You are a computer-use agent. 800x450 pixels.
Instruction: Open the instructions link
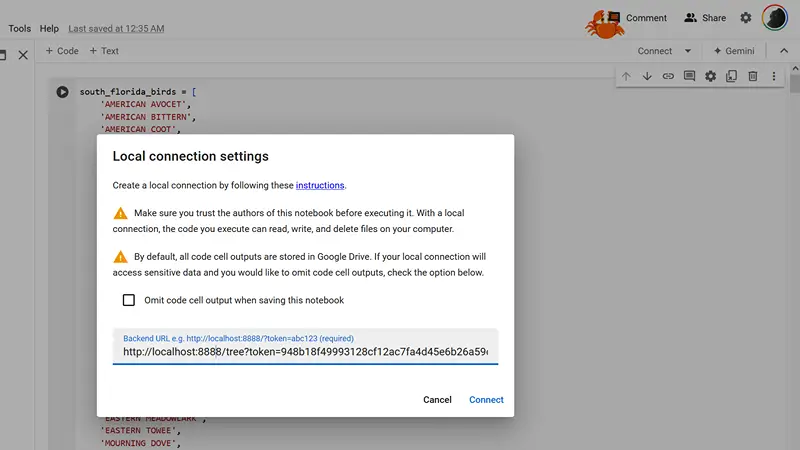point(320,185)
